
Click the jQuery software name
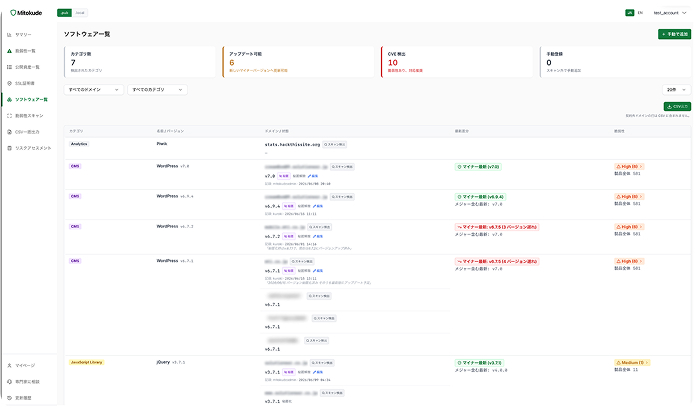pyautogui.click(x=163, y=362)
